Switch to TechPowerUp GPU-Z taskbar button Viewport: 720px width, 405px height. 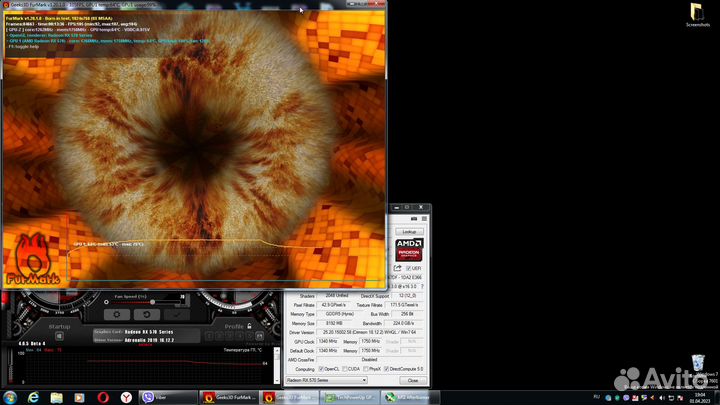(x=350, y=397)
